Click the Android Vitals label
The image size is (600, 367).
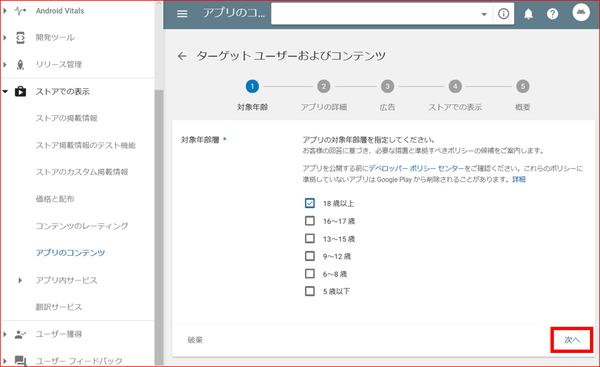pos(60,11)
